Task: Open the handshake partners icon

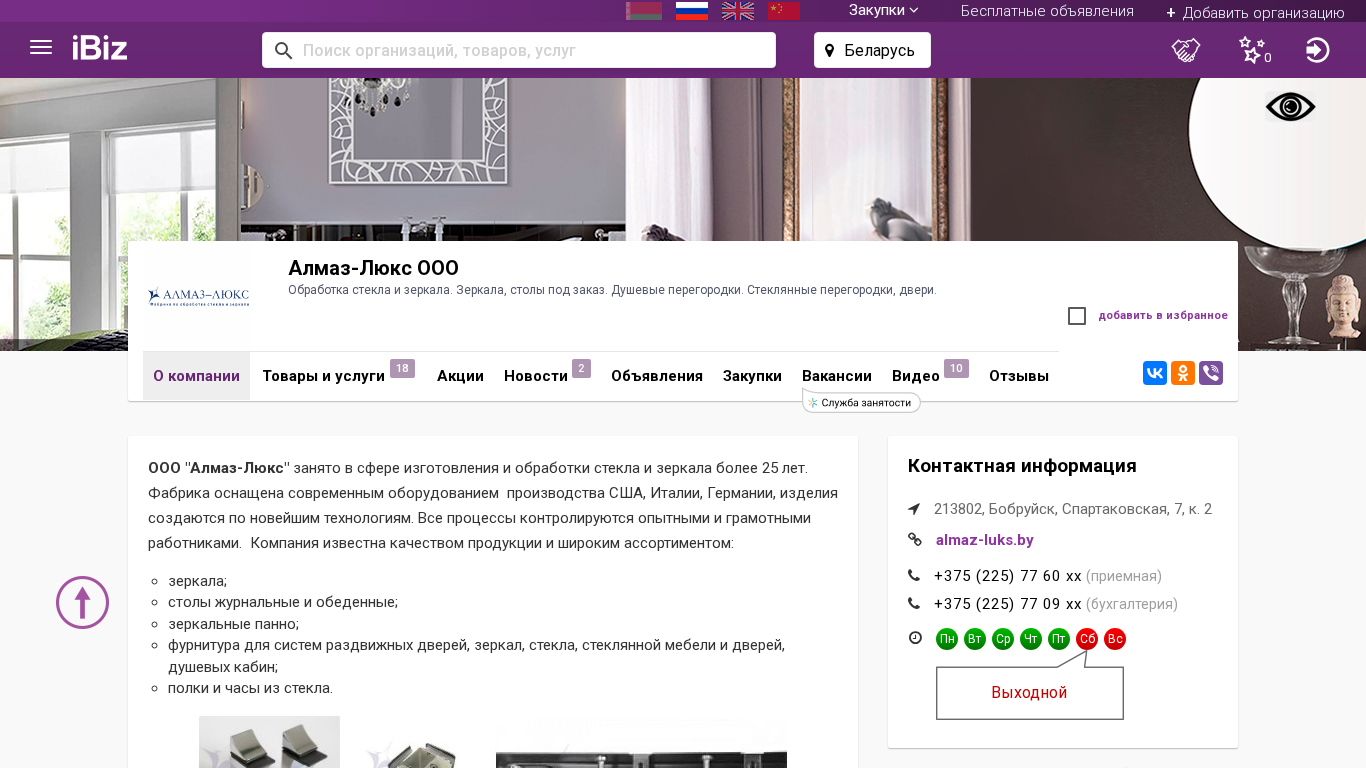Action: point(1186,50)
